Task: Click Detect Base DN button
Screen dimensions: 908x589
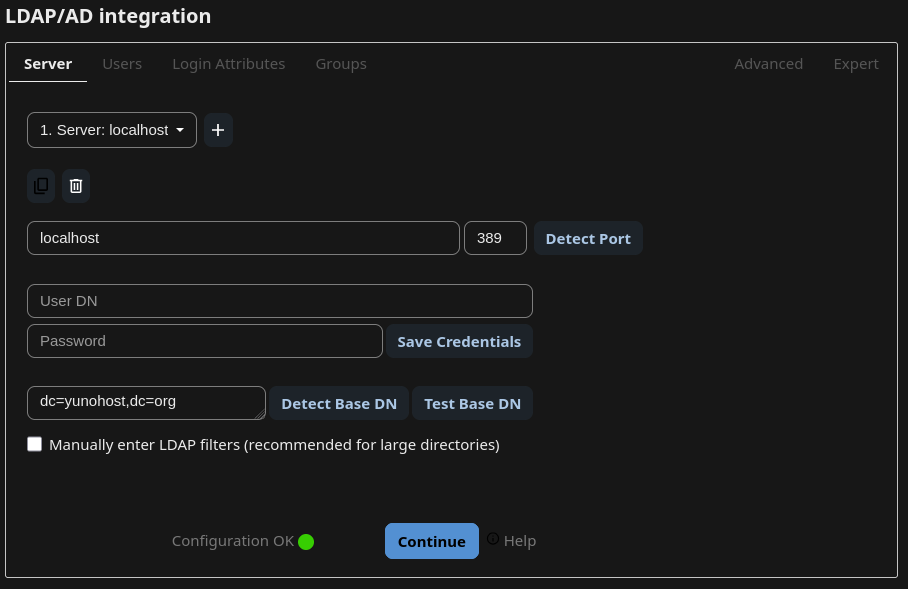Action: 339,404
